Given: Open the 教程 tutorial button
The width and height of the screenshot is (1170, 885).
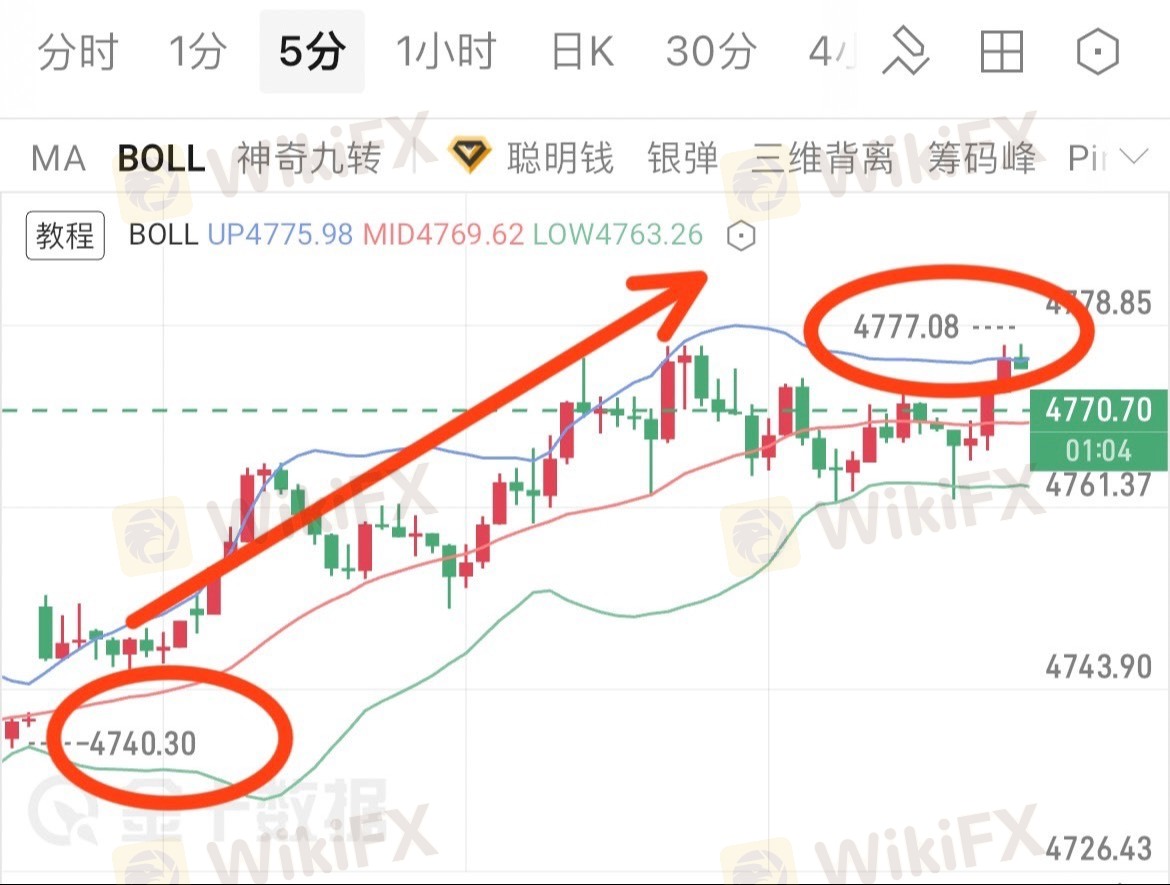Looking at the screenshot, I should click(x=65, y=236).
